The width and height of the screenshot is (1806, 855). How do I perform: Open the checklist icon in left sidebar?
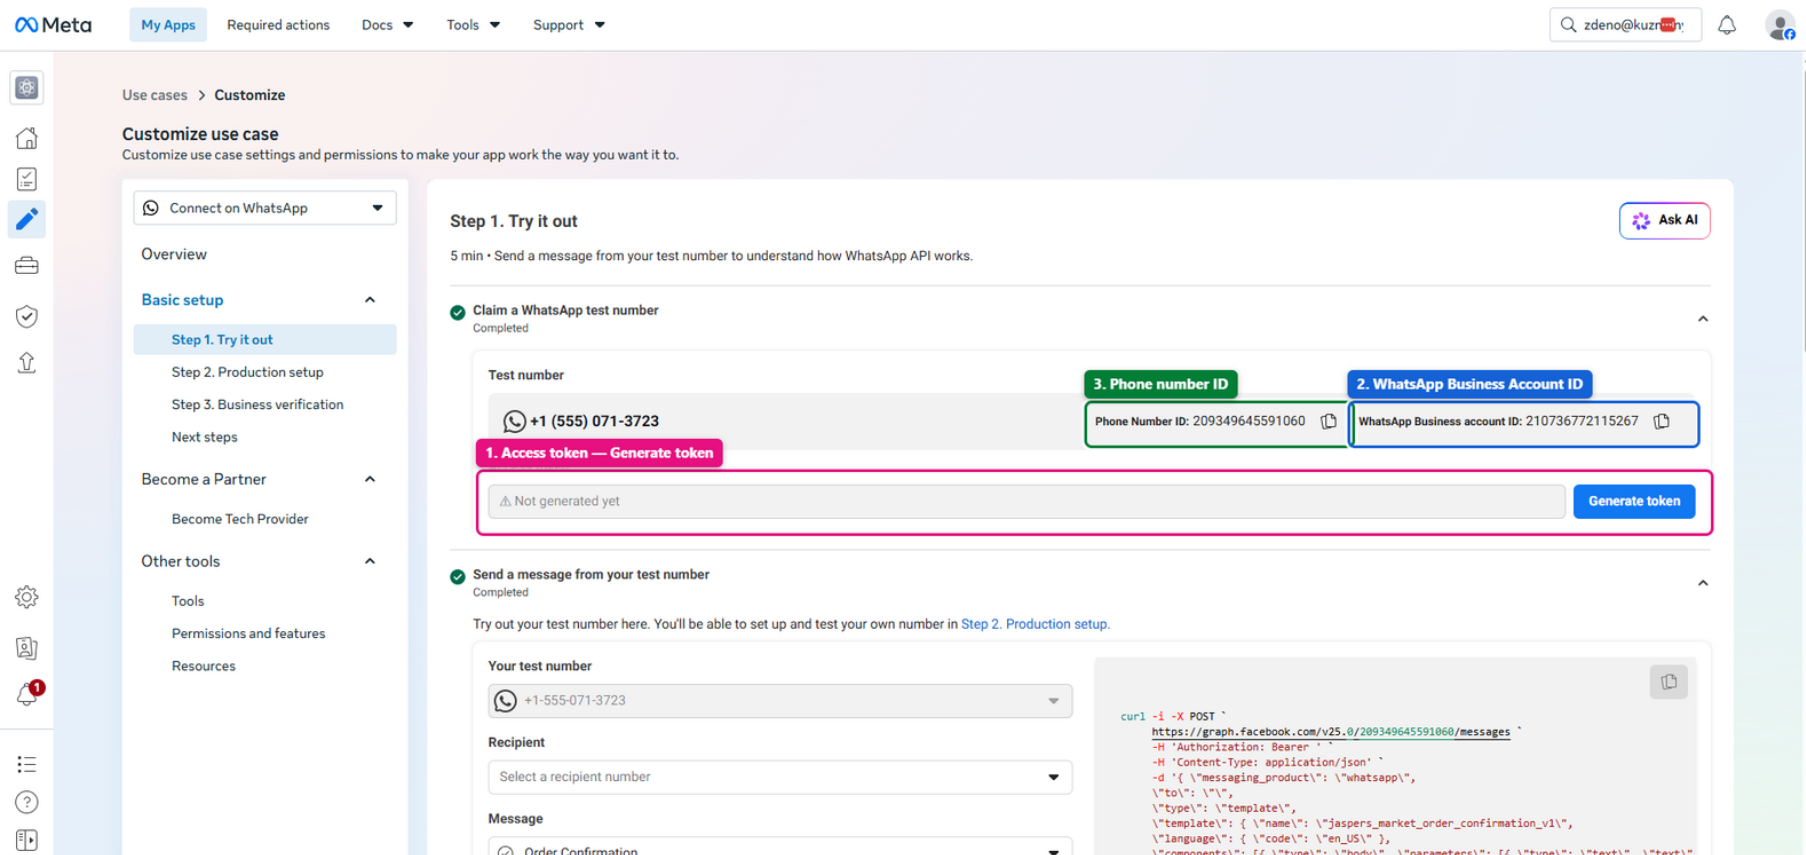(27, 179)
